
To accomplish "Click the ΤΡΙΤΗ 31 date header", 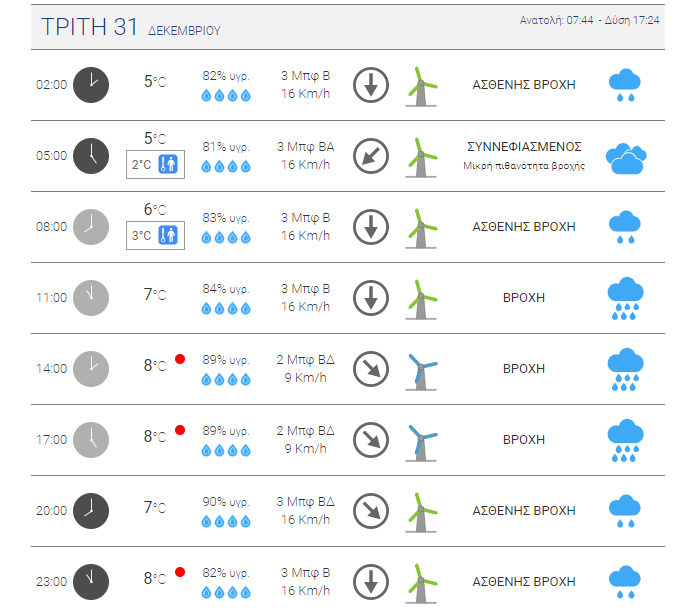I will [89, 27].
